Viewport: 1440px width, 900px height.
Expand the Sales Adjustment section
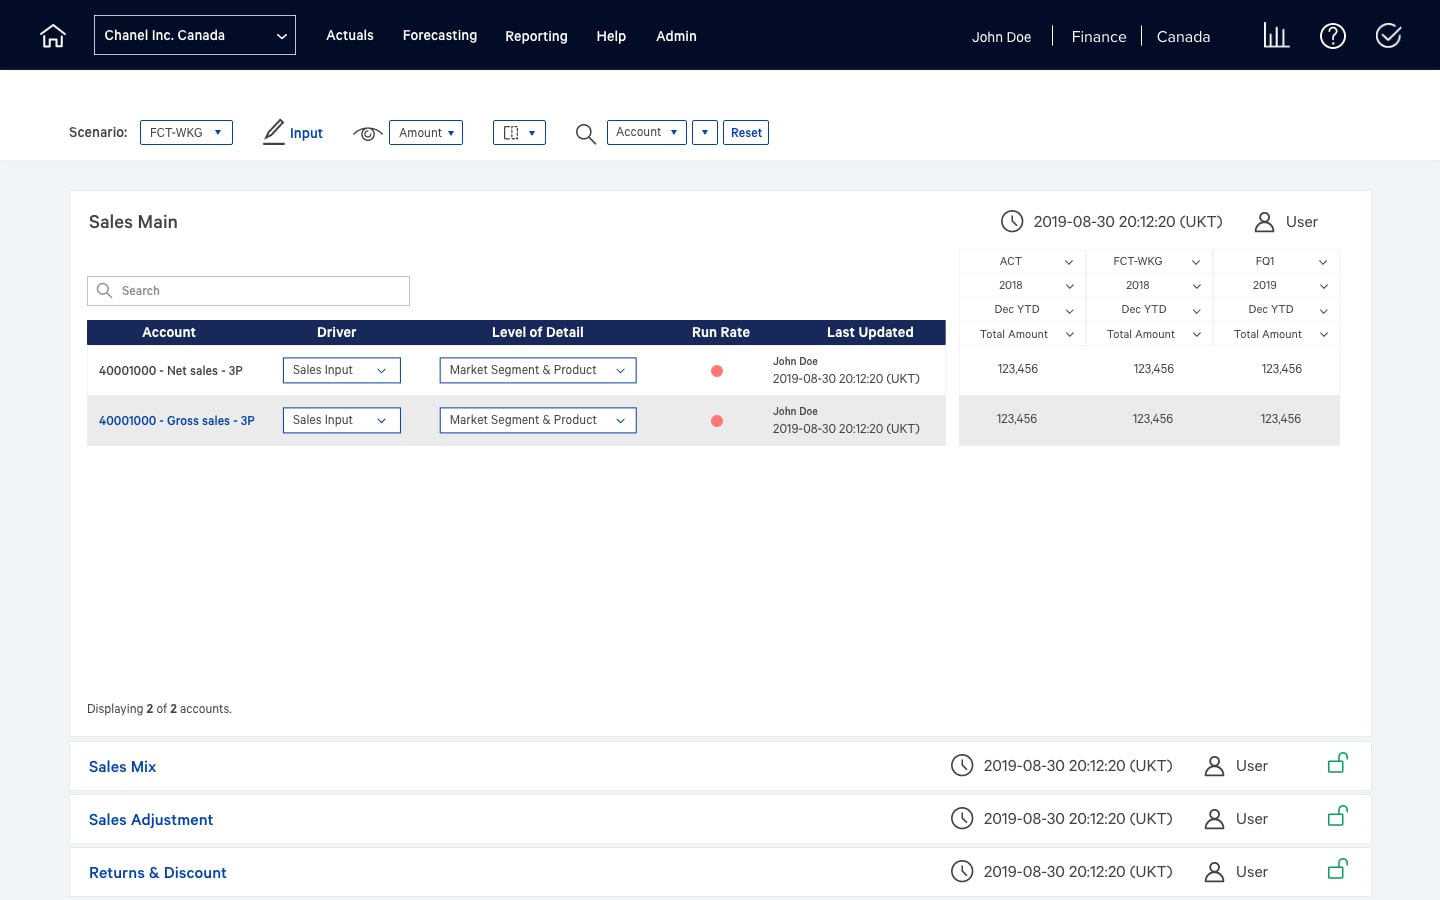[151, 820]
